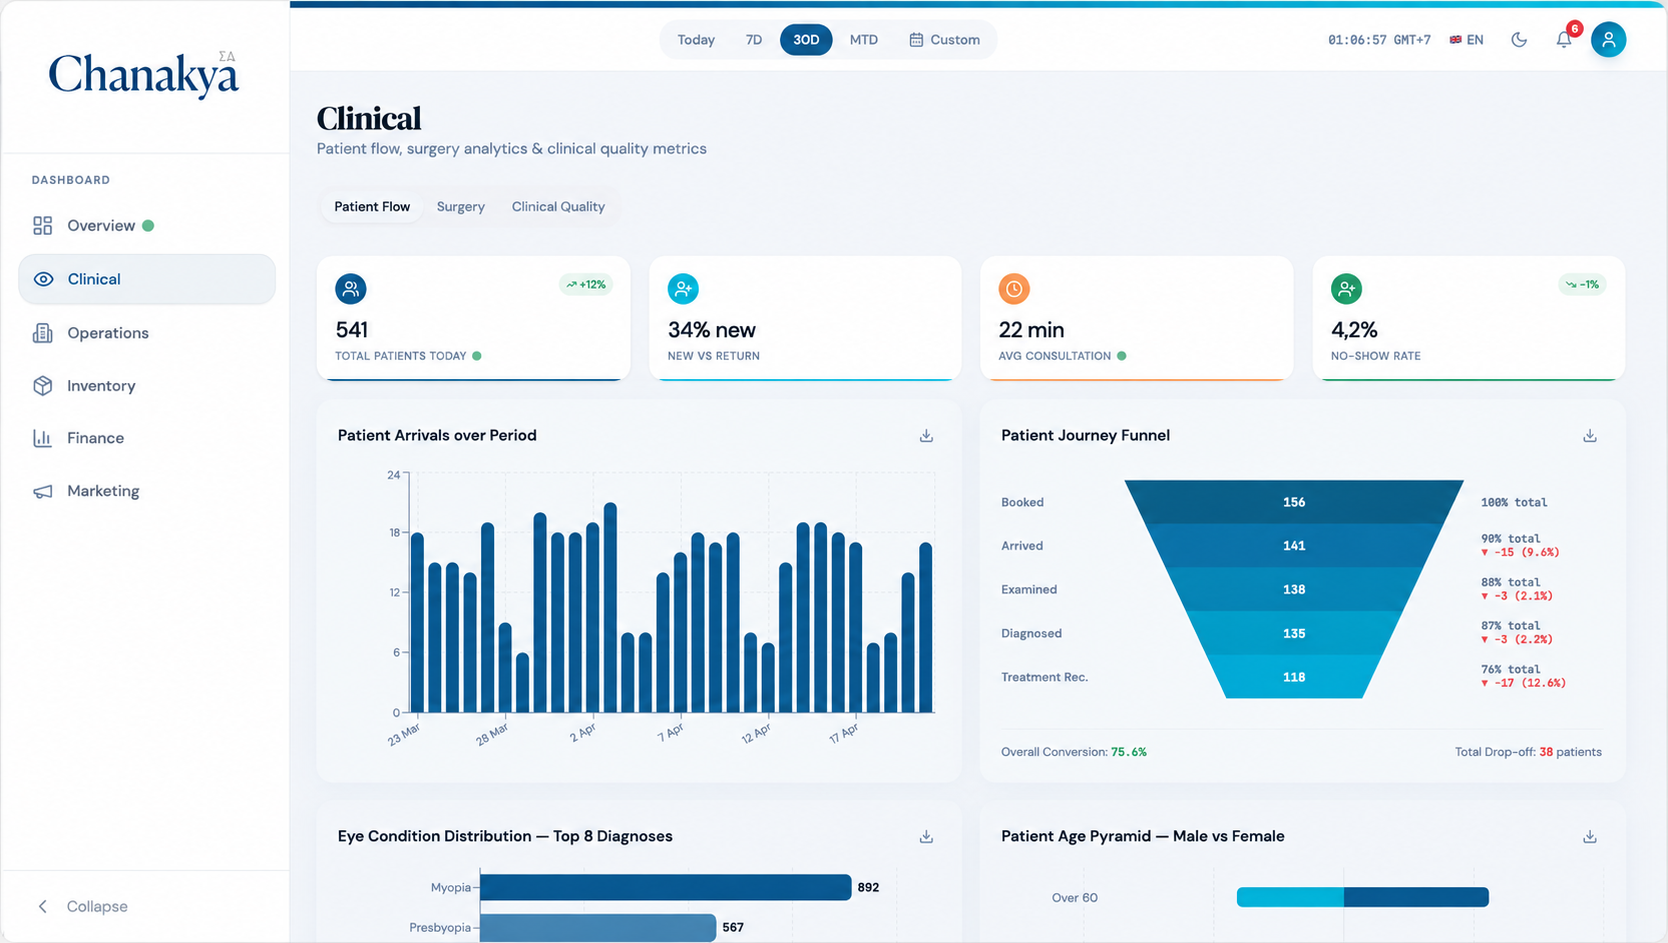Click the Marketing megaphone icon

42,491
